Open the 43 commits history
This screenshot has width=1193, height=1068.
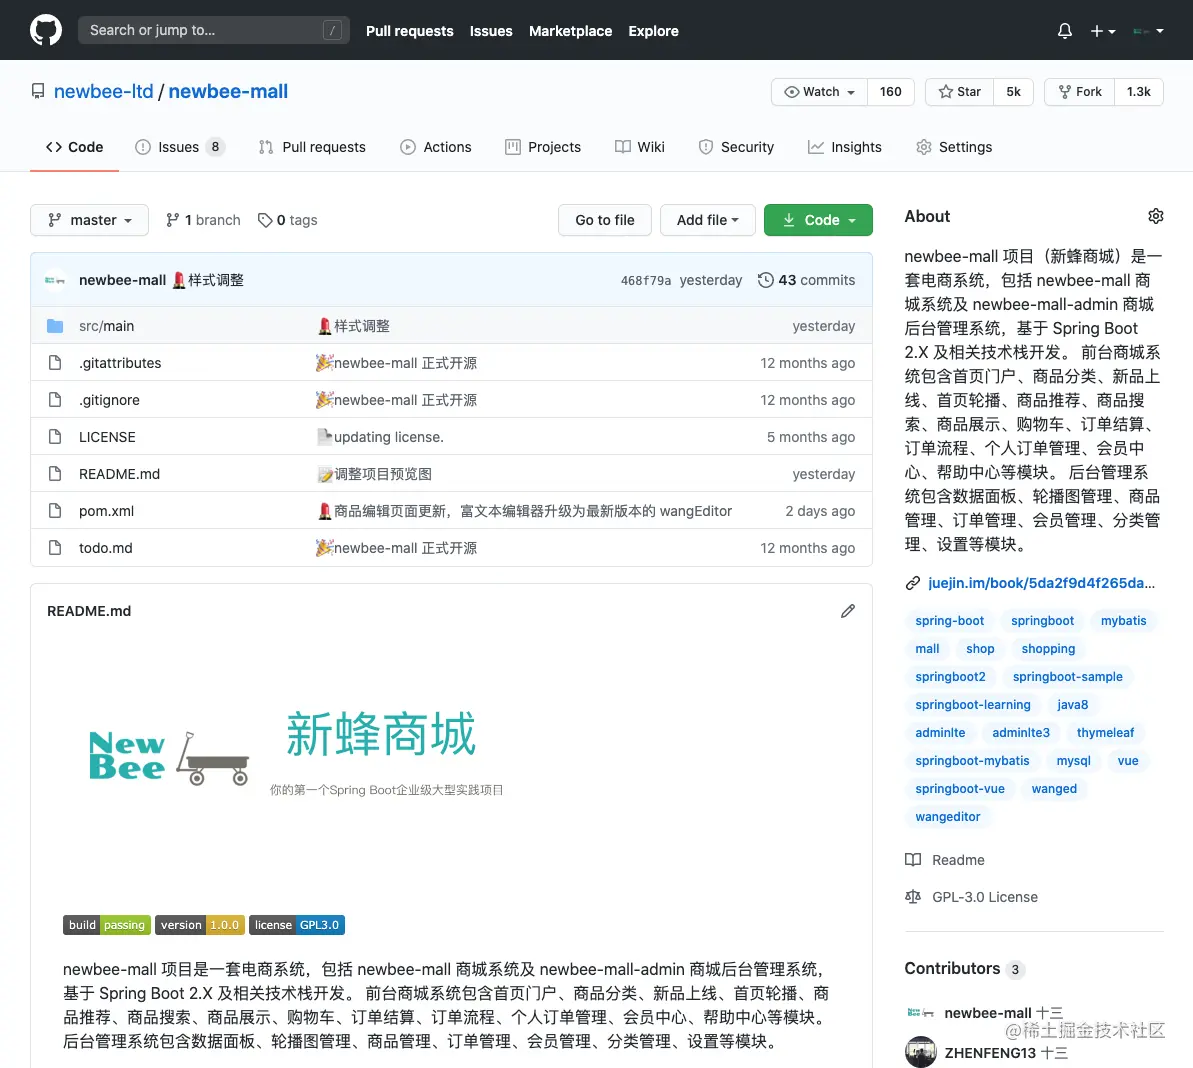[x=806, y=280]
